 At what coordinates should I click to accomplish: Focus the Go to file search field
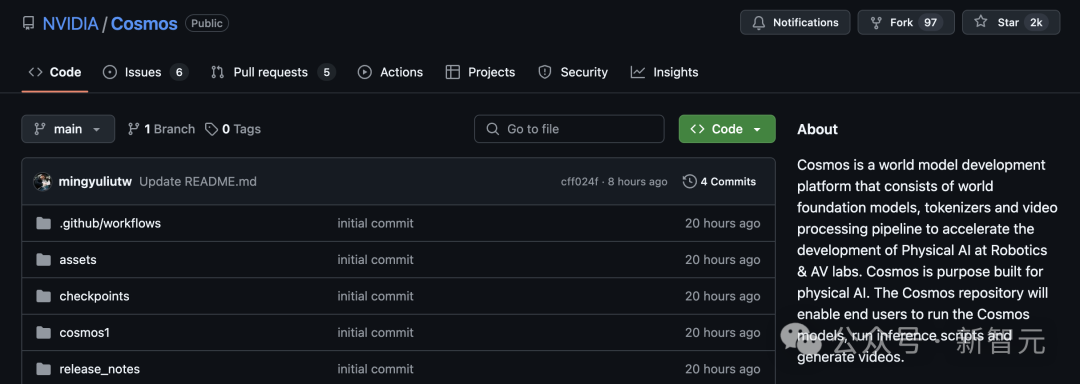coord(569,129)
